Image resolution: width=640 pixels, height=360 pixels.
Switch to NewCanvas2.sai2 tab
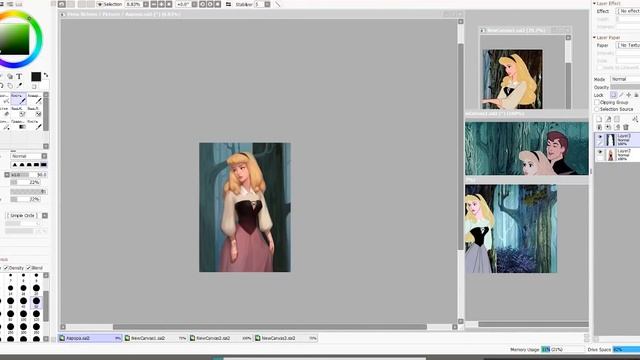[x=220, y=338]
